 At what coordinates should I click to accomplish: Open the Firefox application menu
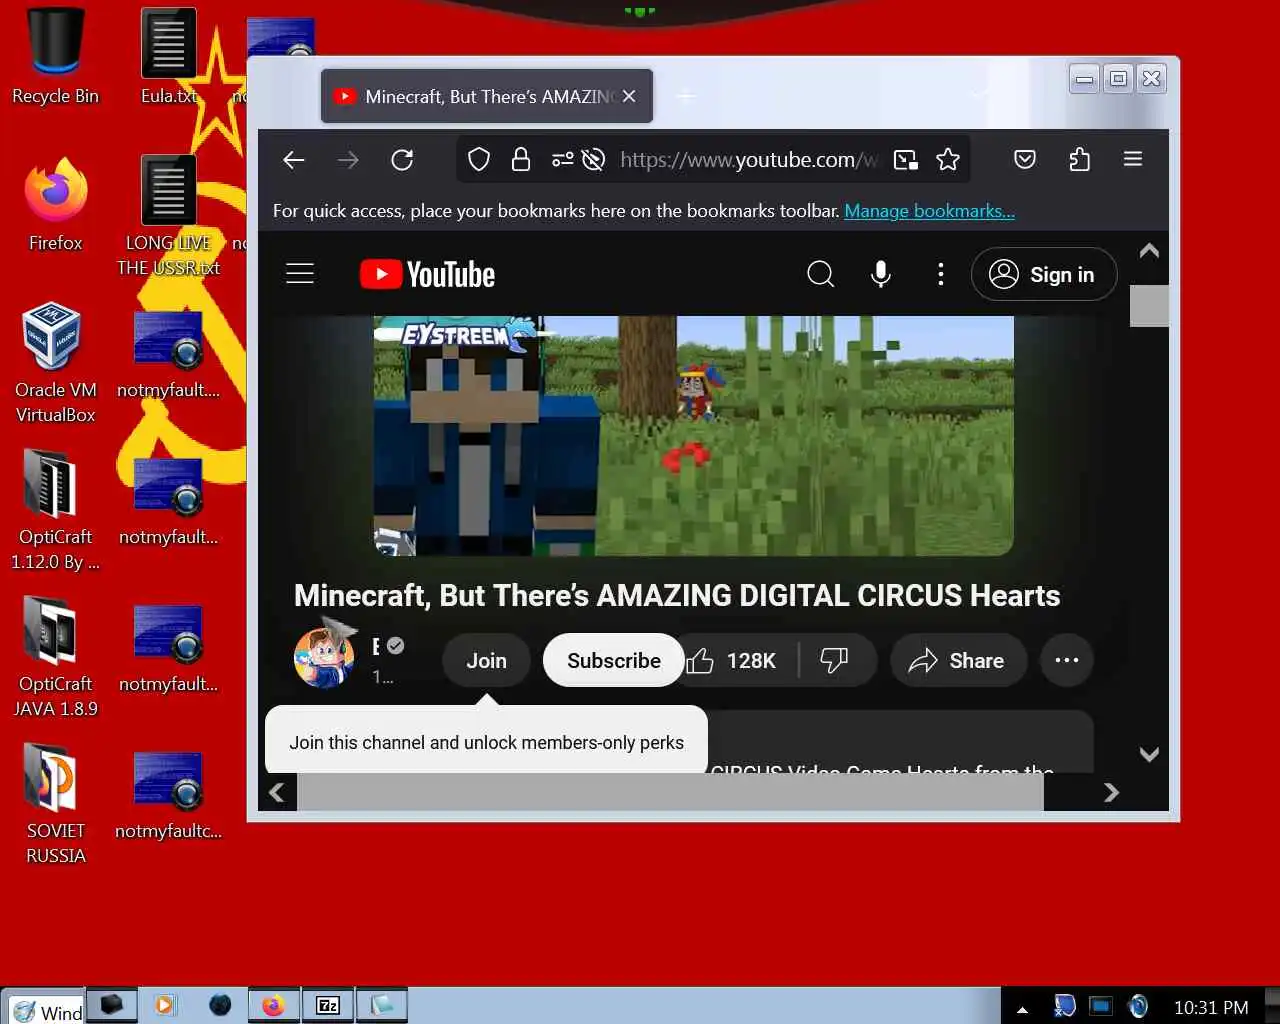[x=1133, y=159]
